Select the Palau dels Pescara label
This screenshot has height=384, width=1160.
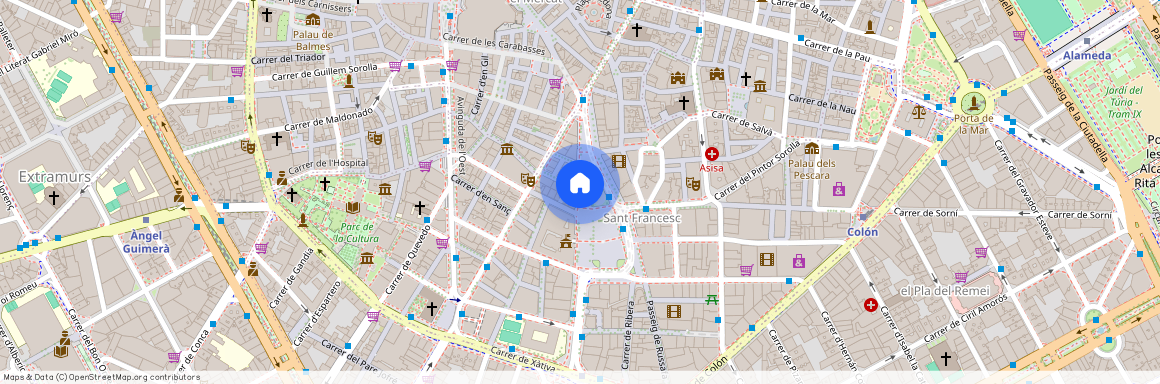pyautogui.click(x=812, y=169)
